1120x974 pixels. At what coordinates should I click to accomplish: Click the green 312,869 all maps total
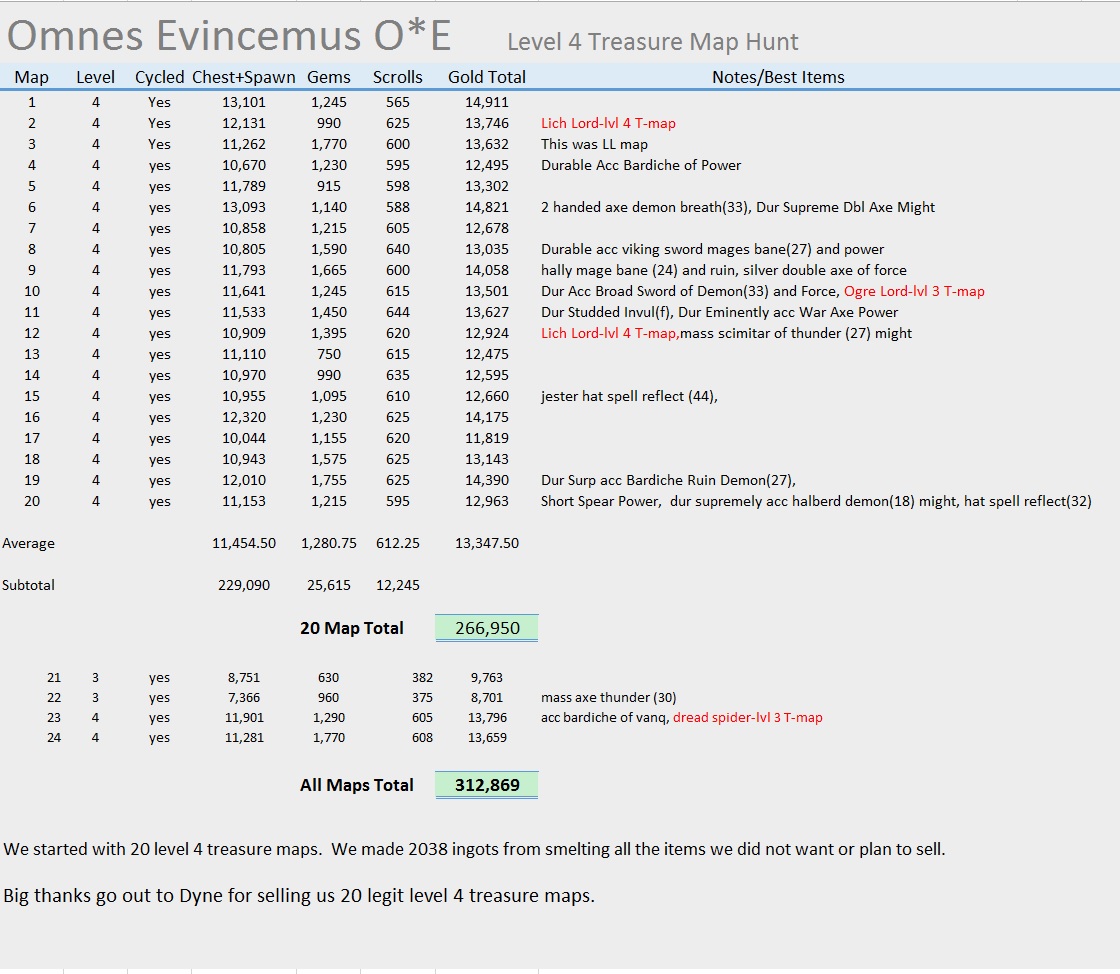[486, 785]
